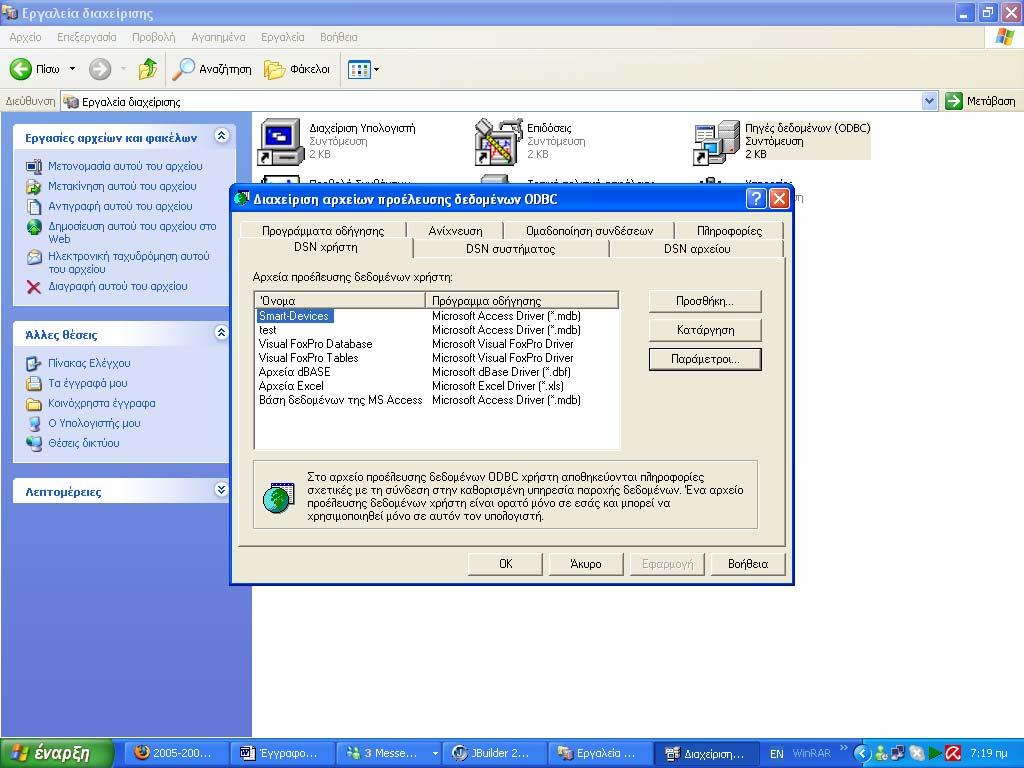
Task: Select the Πηγές δεδομένων (ODBC) icon
Action: coord(716,141)
